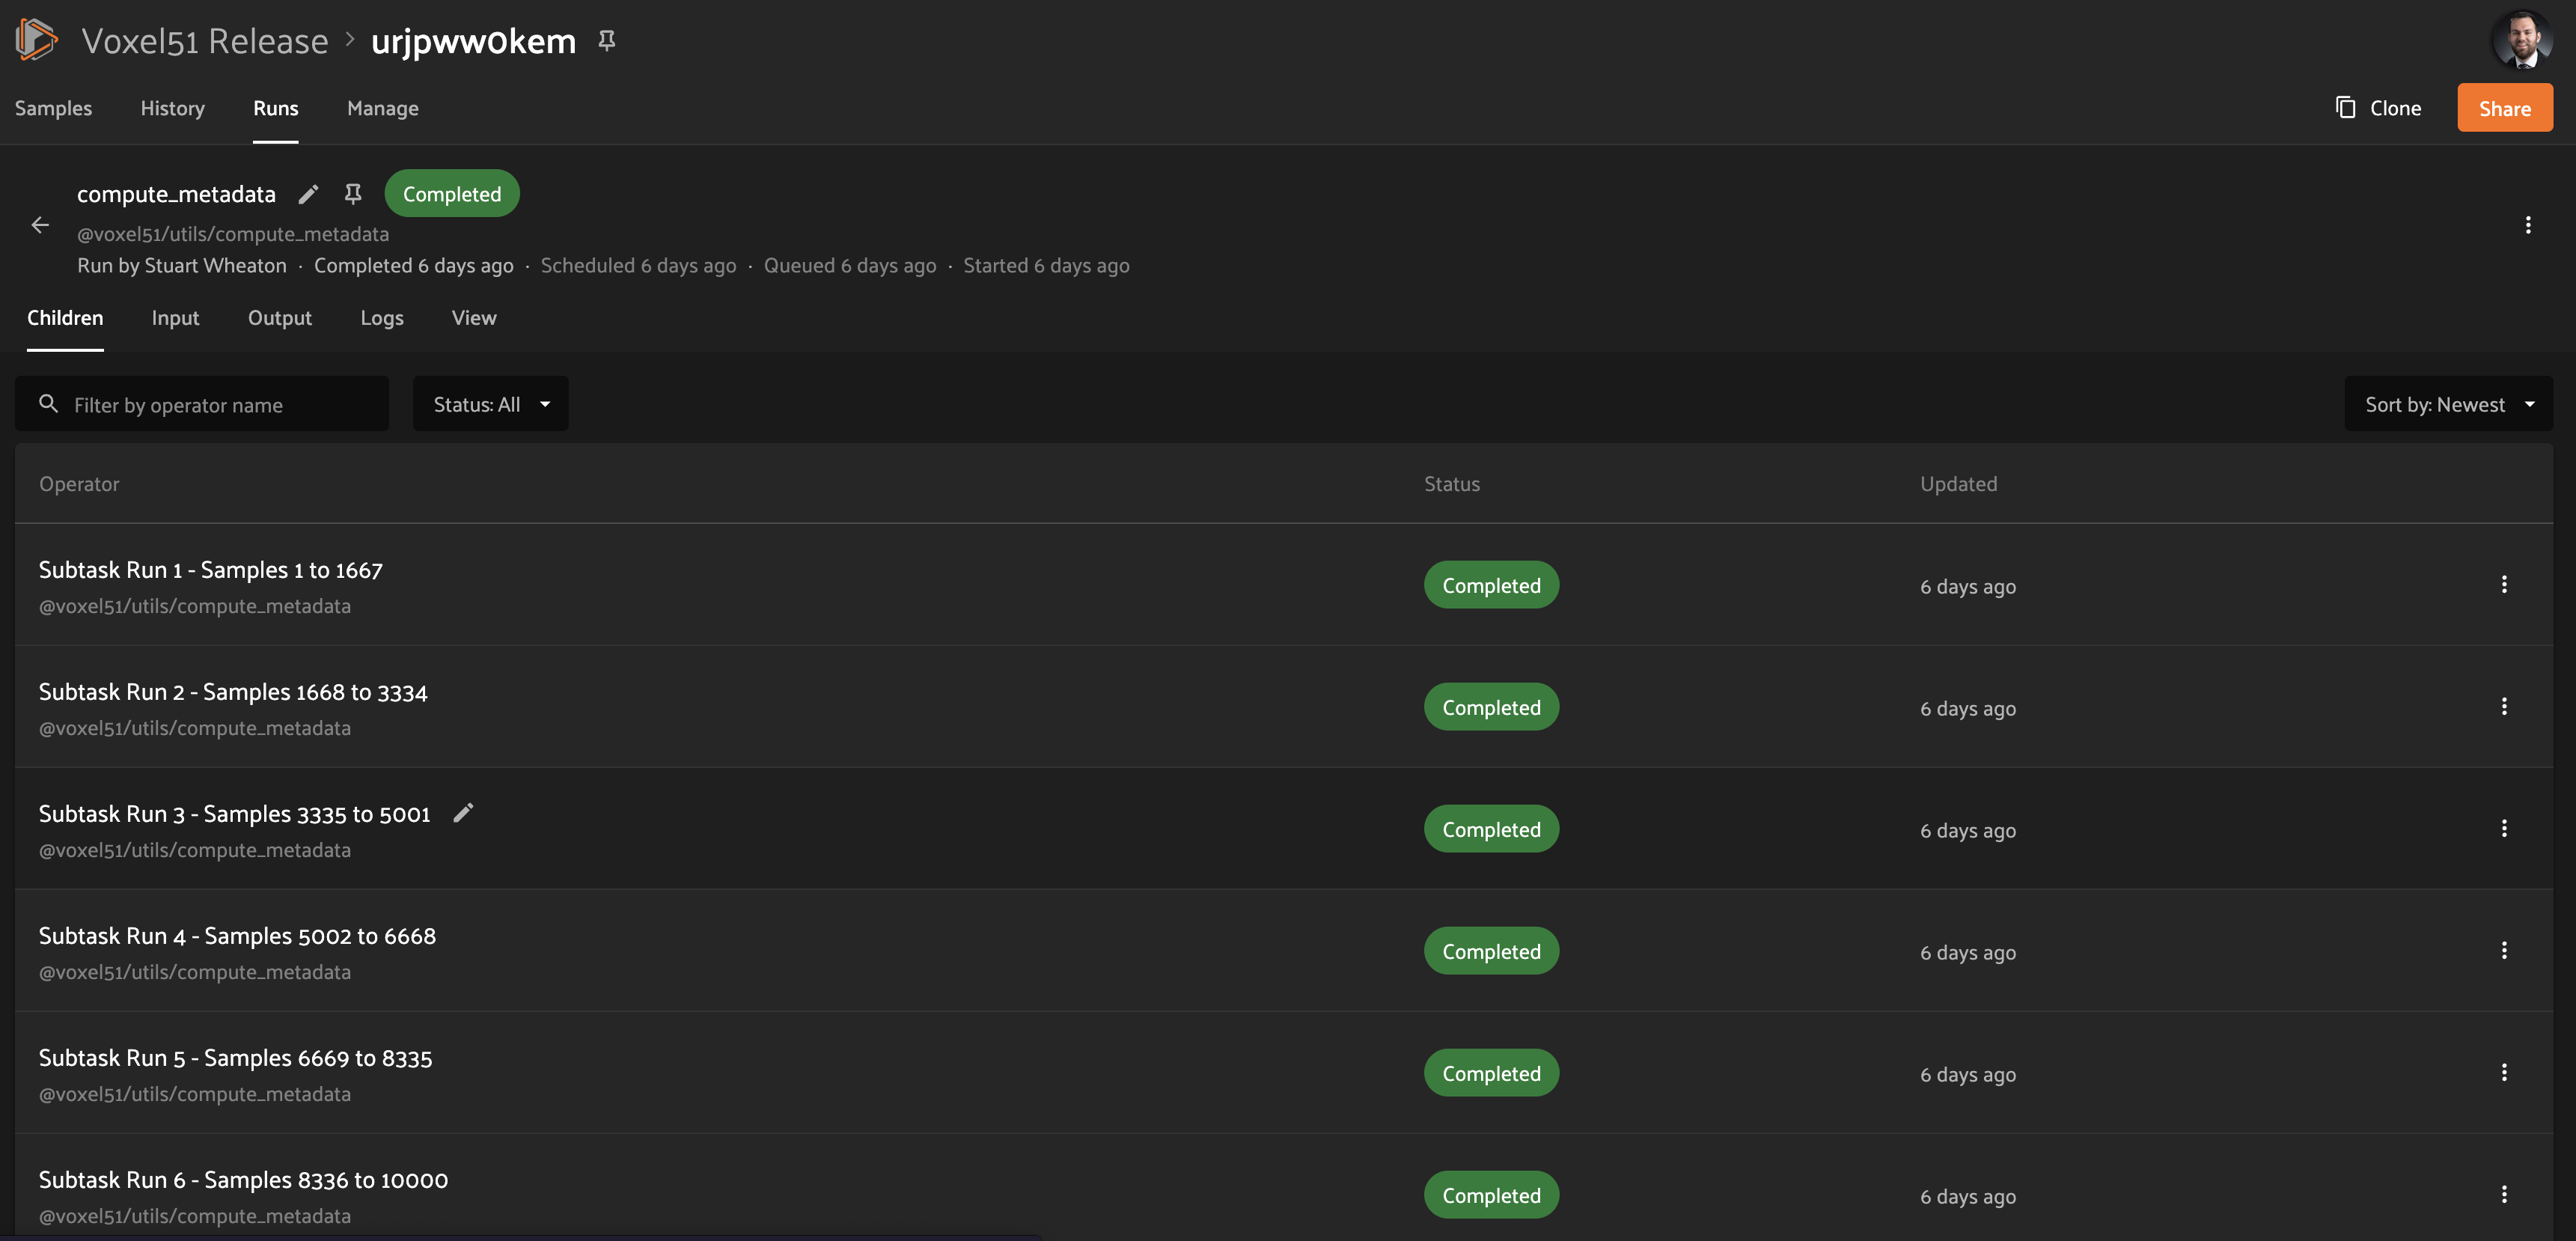Click operator path under Subtask Run 2
2576x1241 pixels.
coord(195,728)
